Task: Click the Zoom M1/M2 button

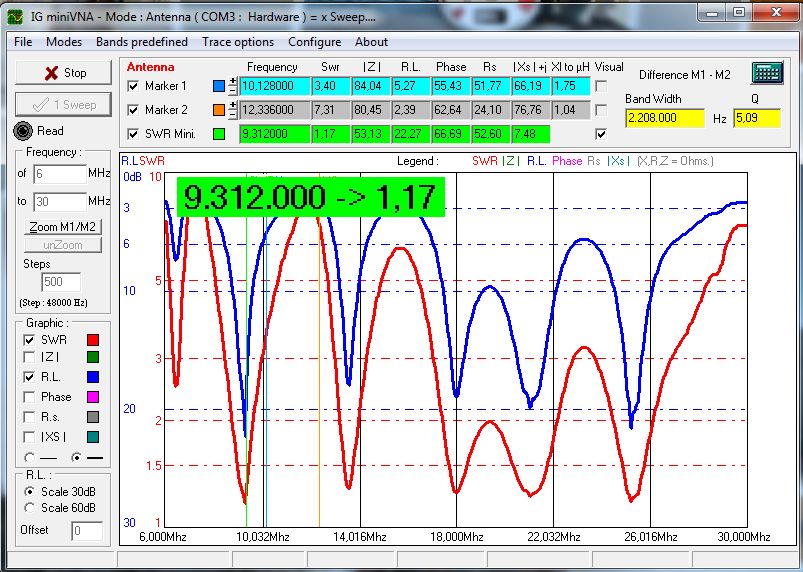Action: point(62,227)
